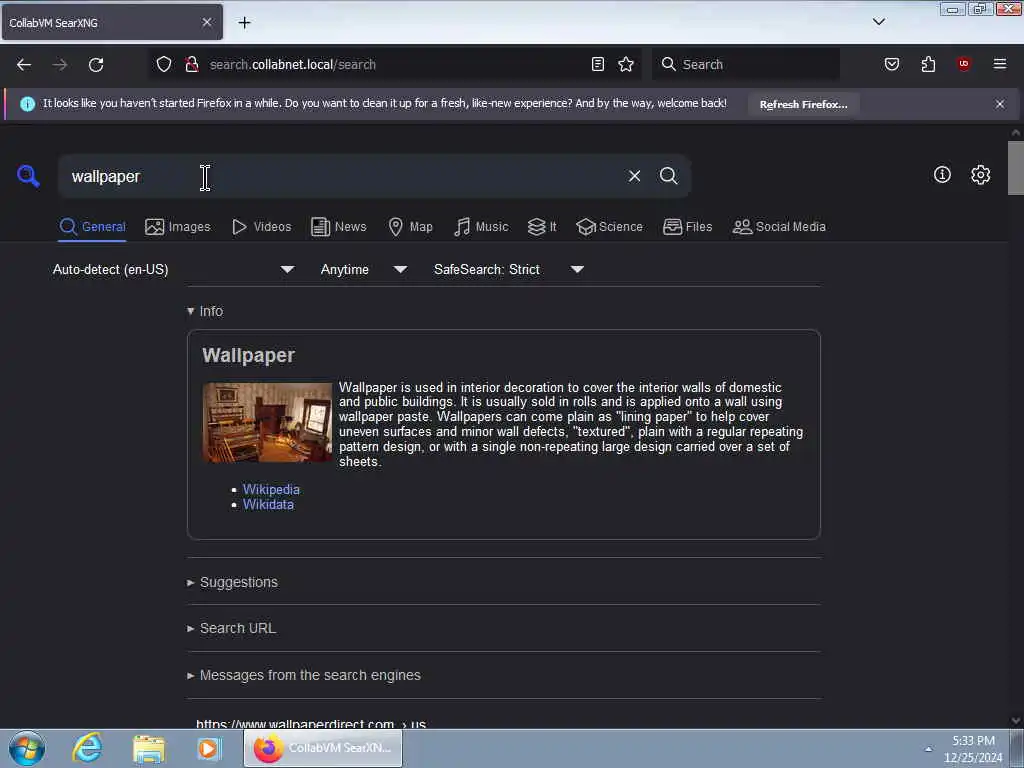The image size is (1024, 768).
Task: Reload the current page
Action: pos(96,64)
